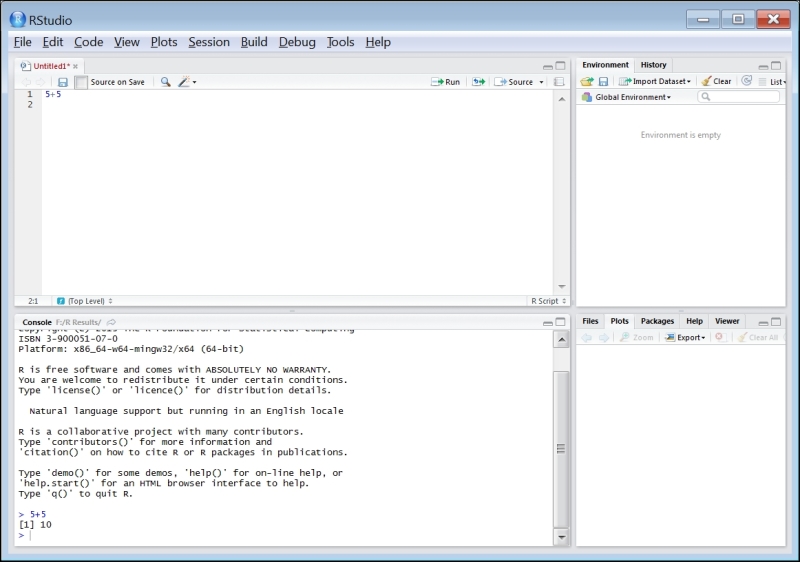Switch to the Packages tab

point(657,321)
